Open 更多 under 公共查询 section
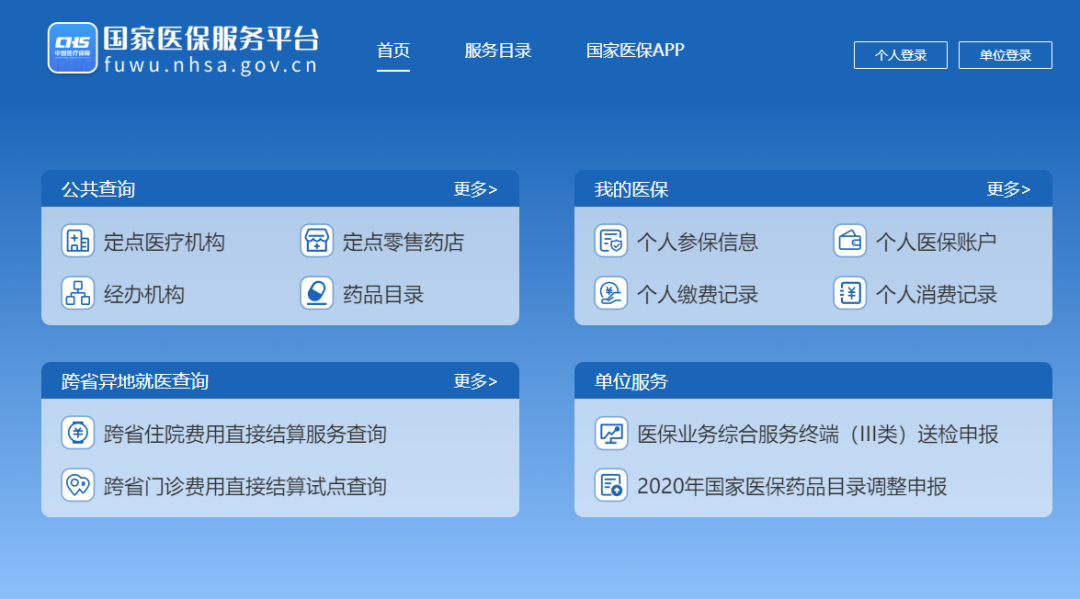 (x=476, y=188)
